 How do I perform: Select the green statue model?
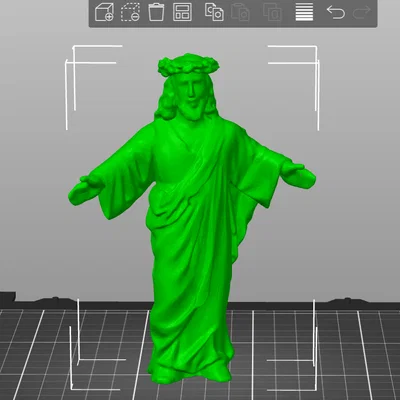[192, 218]
